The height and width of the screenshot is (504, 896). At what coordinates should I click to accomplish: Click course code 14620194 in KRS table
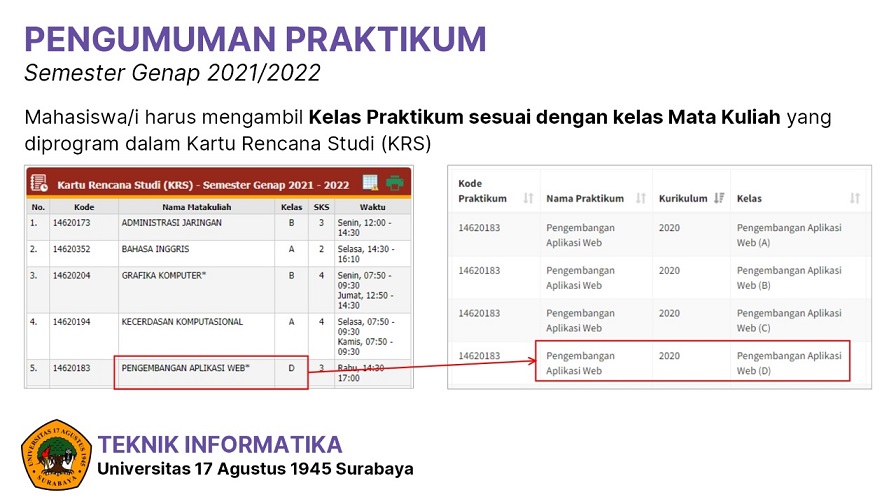click(71, 322)
